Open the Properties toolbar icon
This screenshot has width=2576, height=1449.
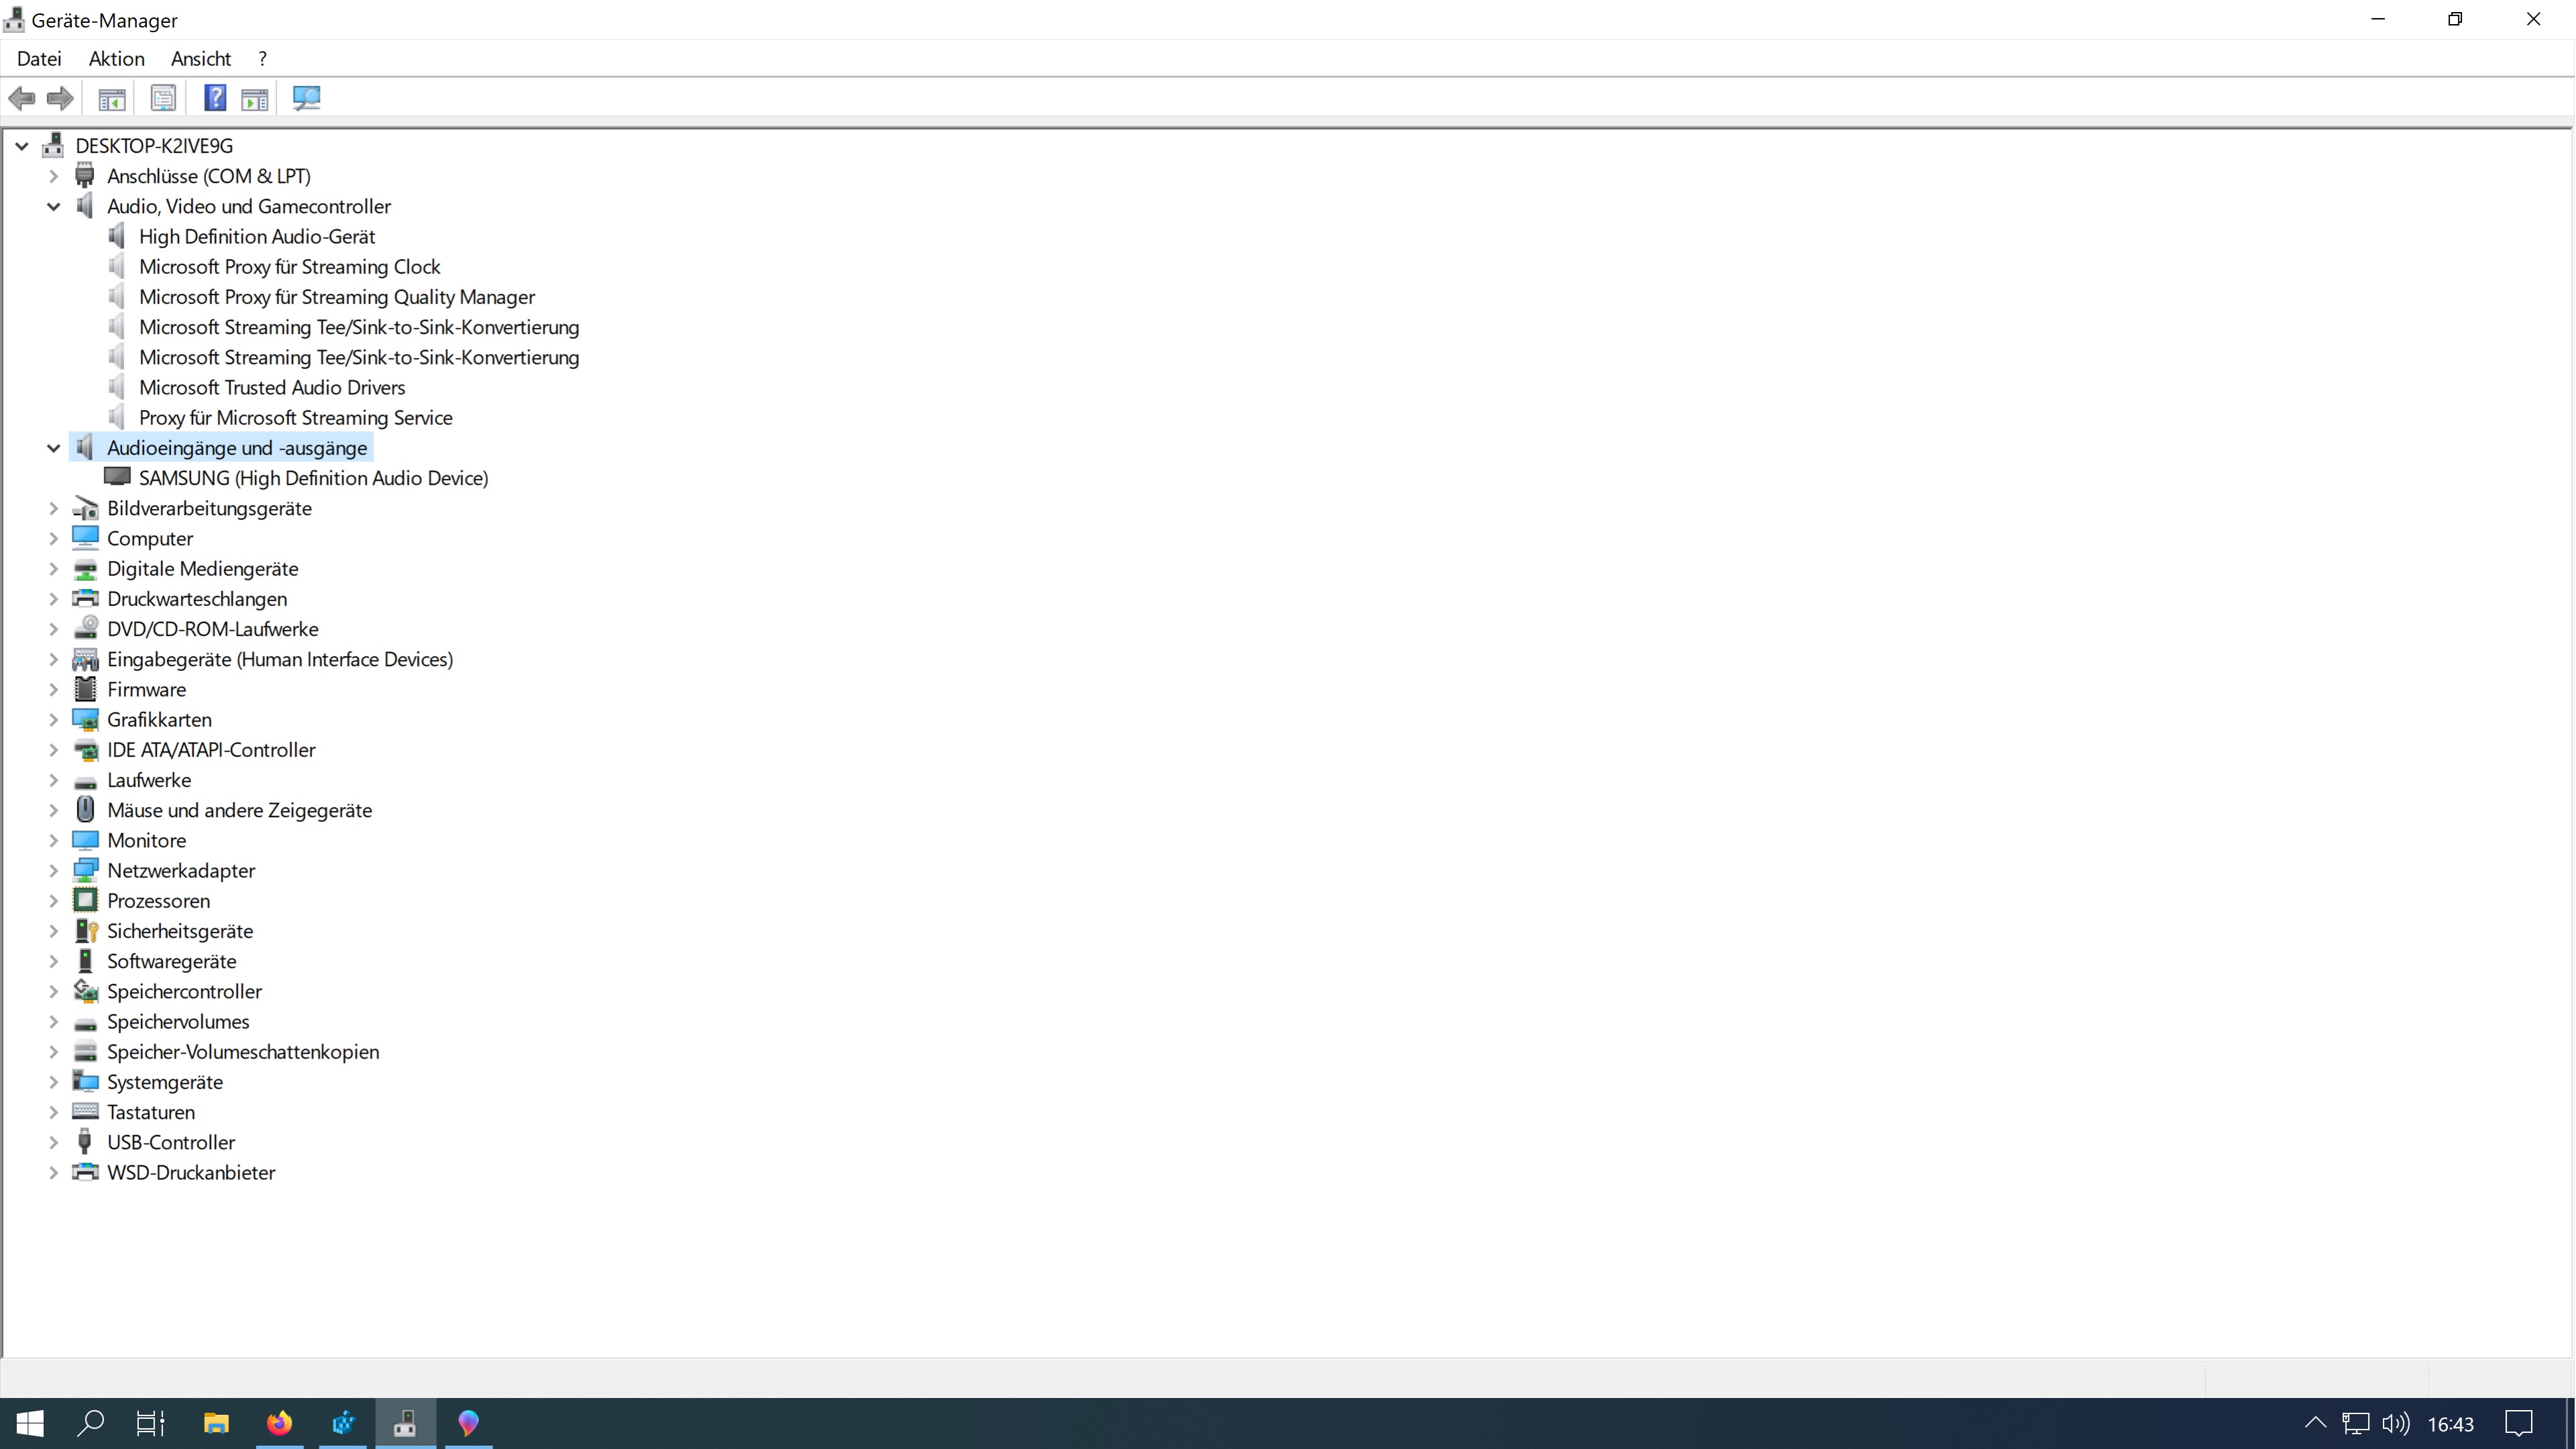(162, 98)
